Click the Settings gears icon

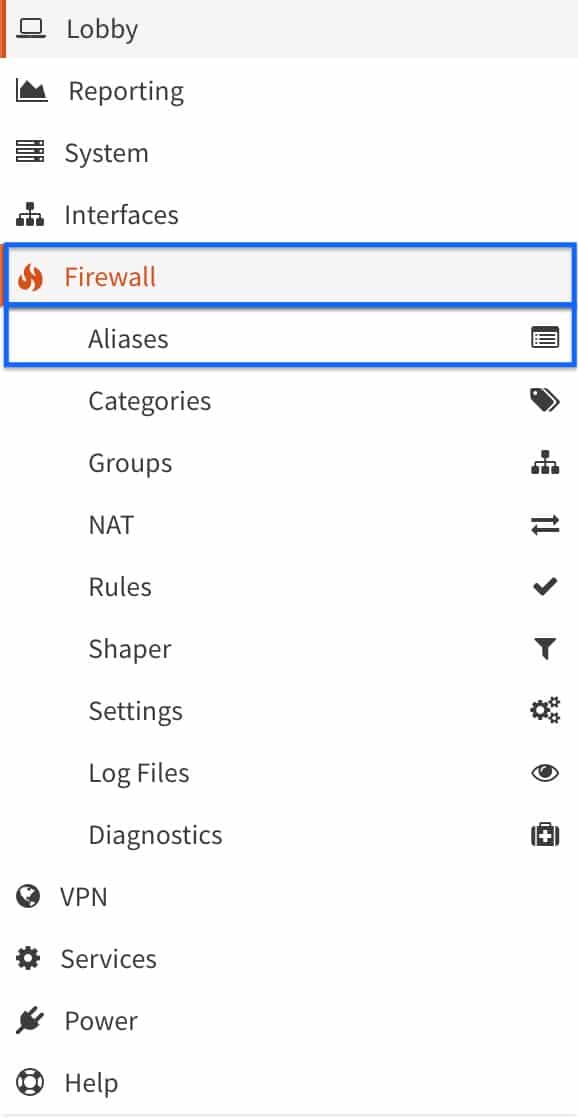tap(545, 710)
